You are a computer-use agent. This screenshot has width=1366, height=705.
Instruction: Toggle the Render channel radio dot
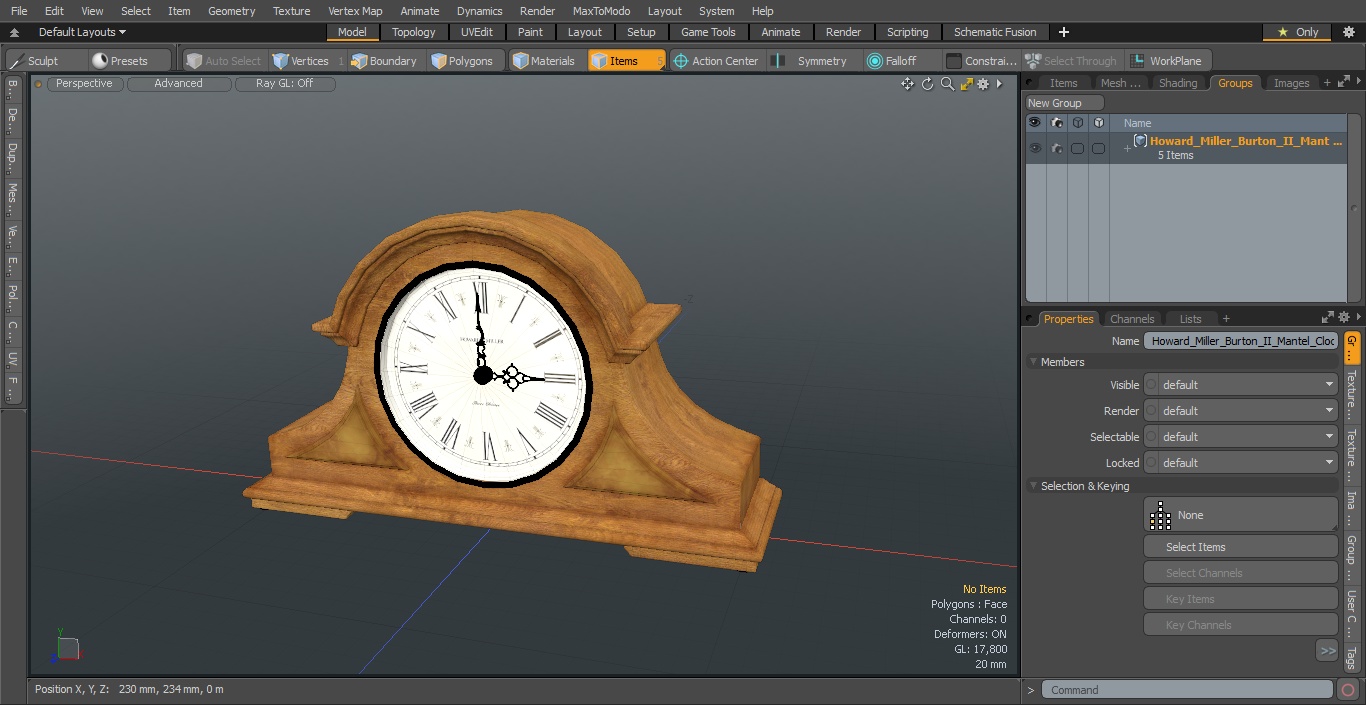pyautogui.click(x=1150, y=411)
